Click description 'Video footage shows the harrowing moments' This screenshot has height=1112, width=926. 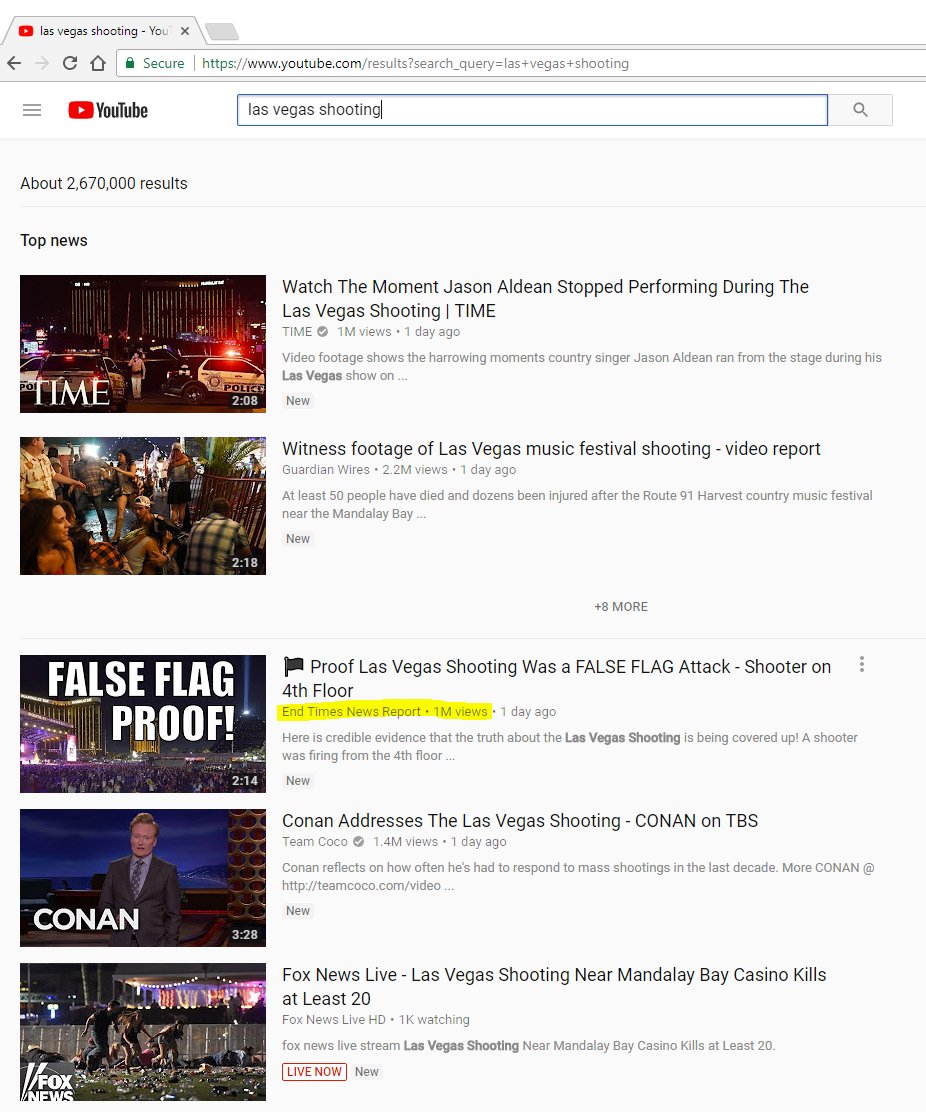[x=581, y=367]
